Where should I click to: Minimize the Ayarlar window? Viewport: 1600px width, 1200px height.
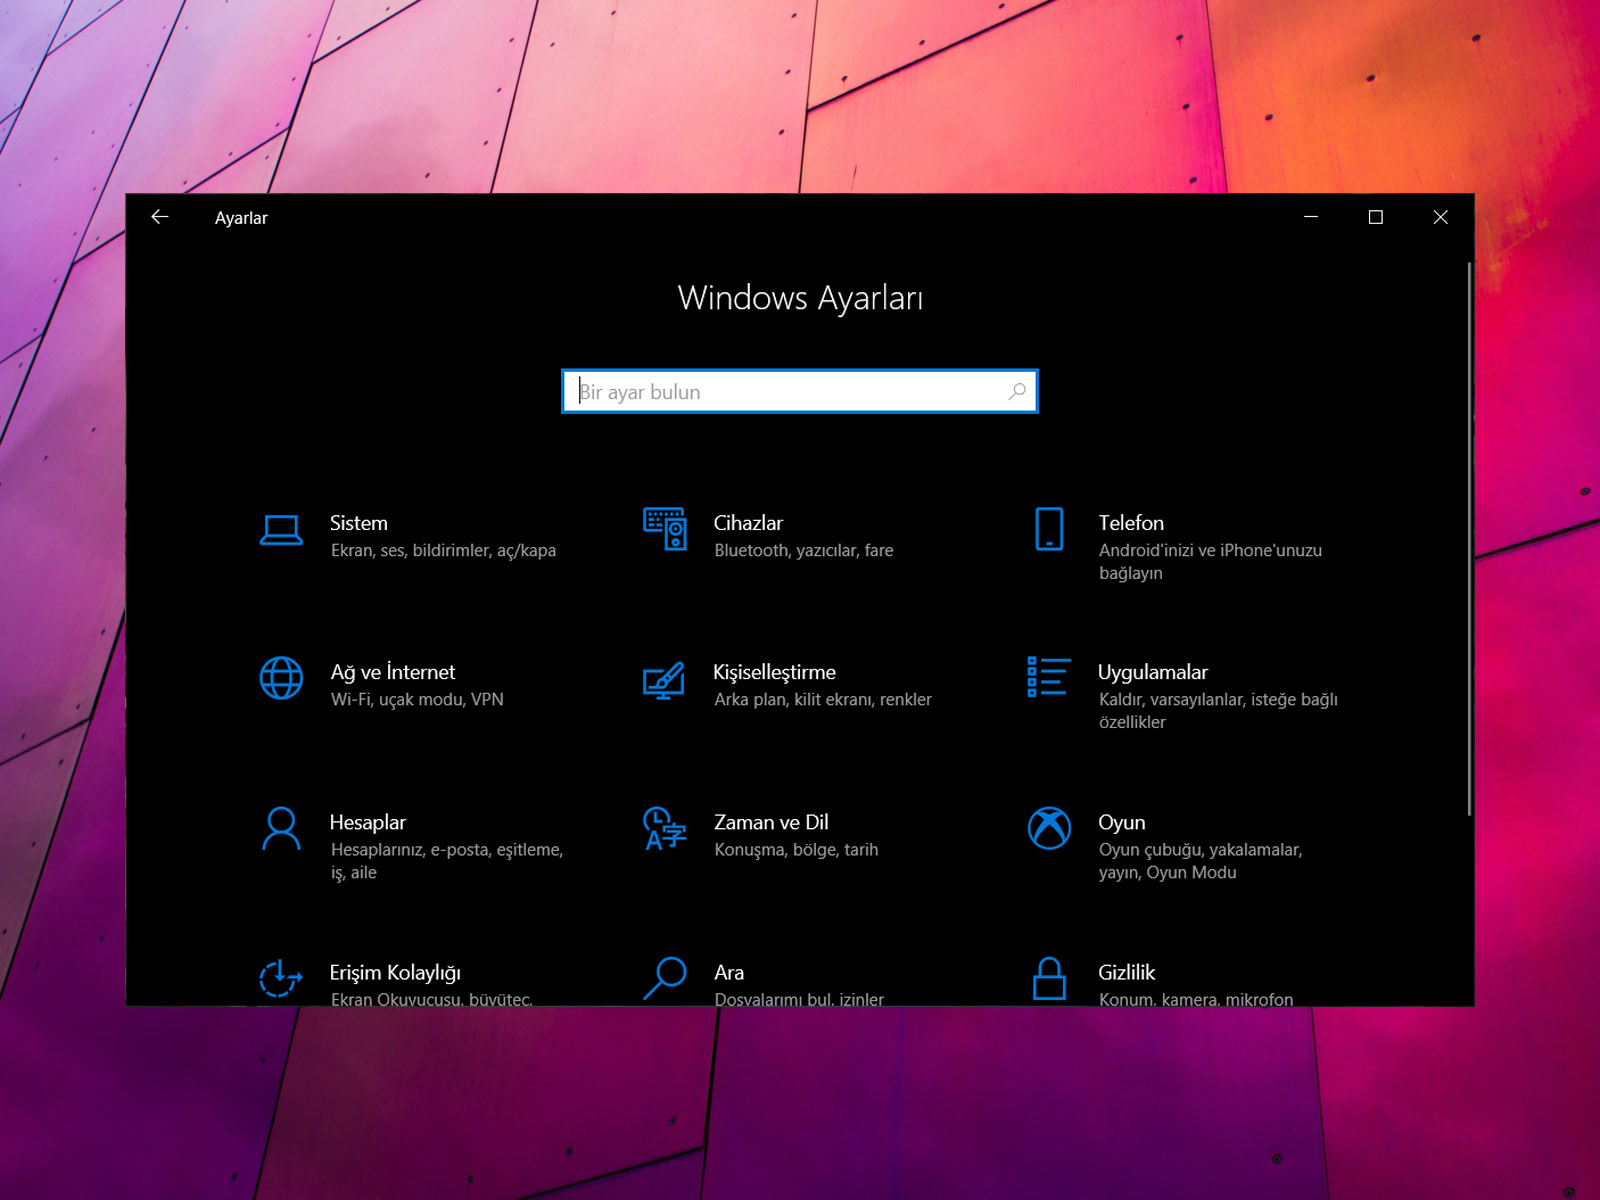tap(1310, 217)
